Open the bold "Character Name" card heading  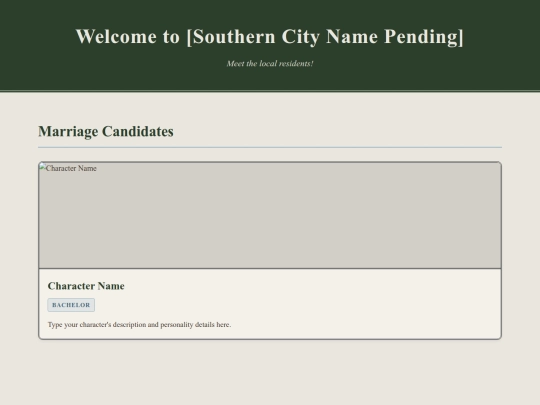tap(86, 286)
